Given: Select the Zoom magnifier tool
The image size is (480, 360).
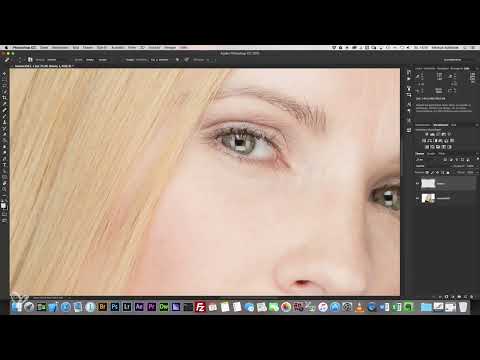Looking at the screenshot, I should (4, 189).
